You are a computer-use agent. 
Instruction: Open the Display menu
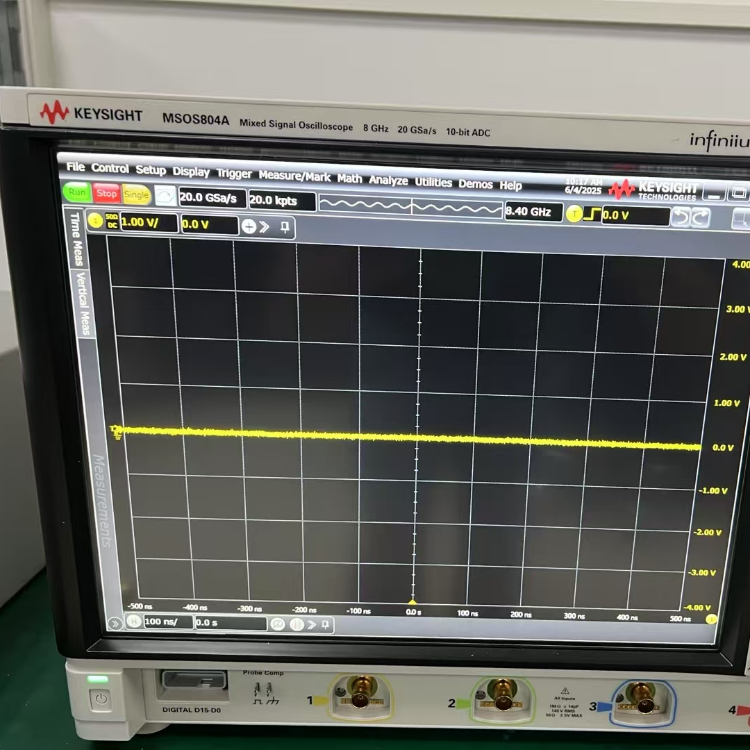(191, 172)
